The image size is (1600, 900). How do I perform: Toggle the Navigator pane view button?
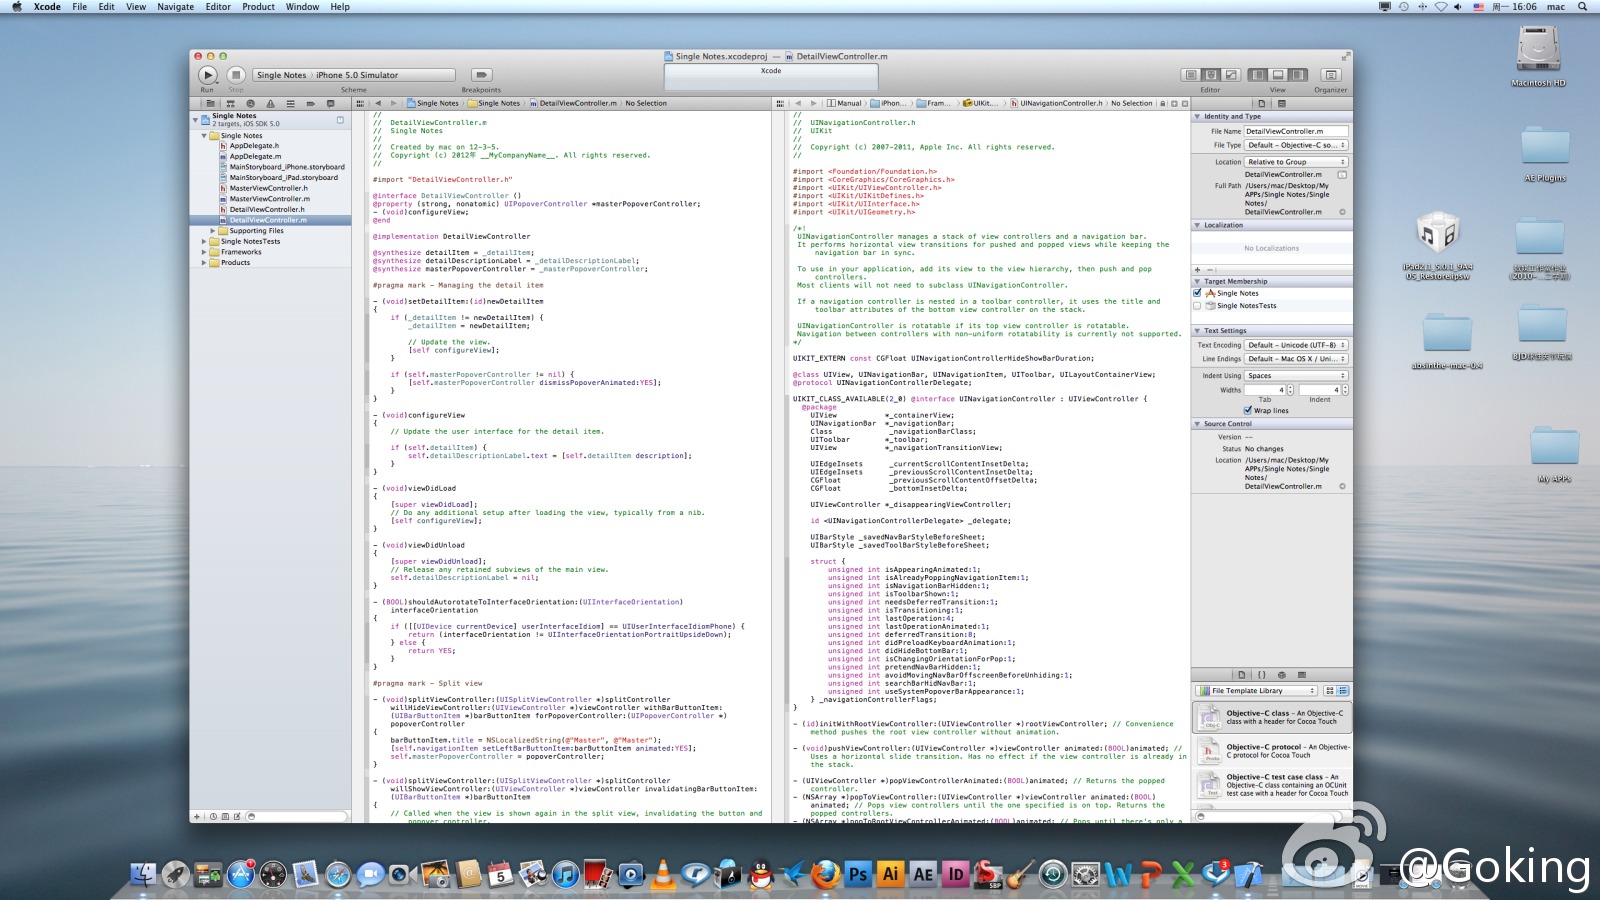[x=1257, y=75]
